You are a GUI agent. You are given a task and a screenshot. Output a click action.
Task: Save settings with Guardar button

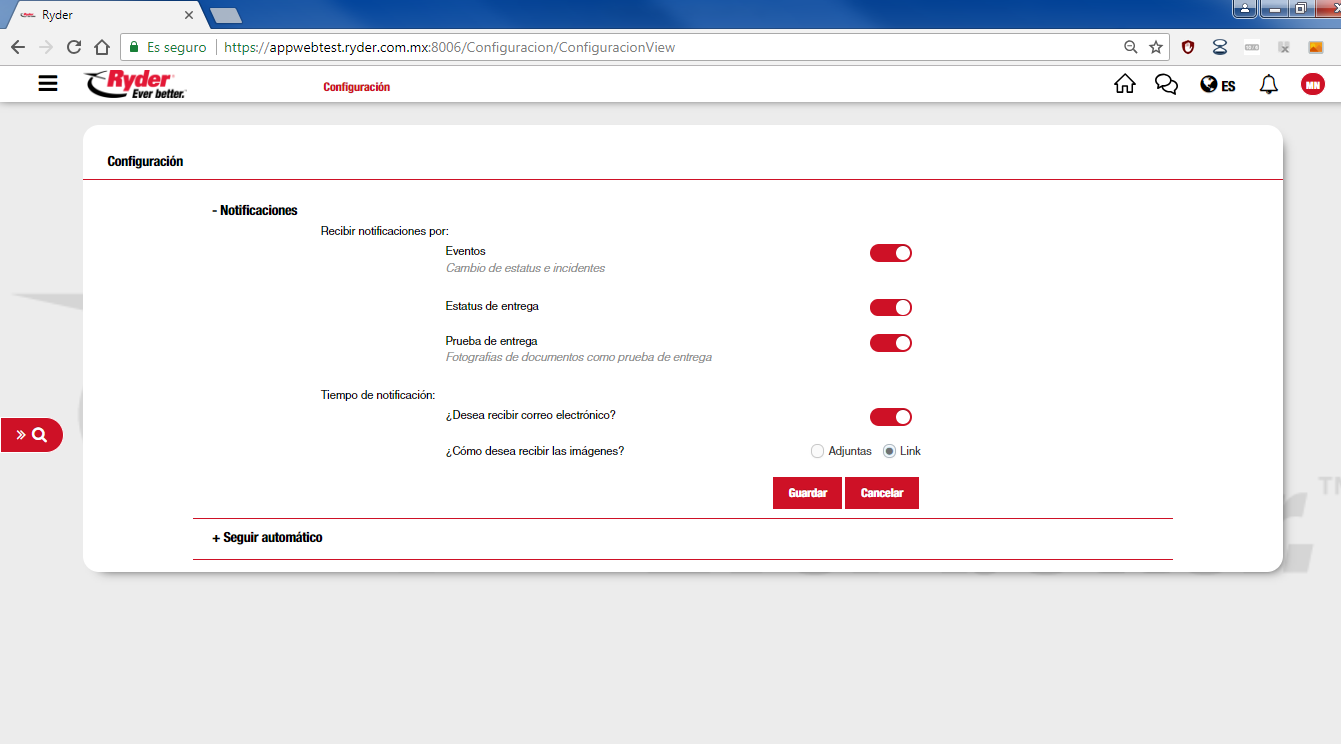pos(807,493)
